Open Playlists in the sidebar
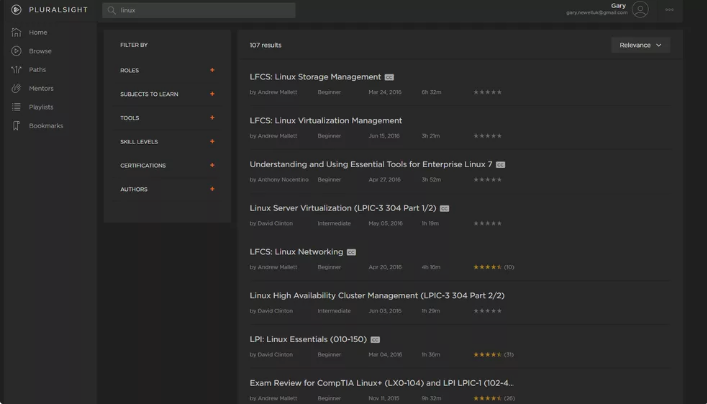Image resolution: width=707 pixels, height=404 pixels. (41, 107)
